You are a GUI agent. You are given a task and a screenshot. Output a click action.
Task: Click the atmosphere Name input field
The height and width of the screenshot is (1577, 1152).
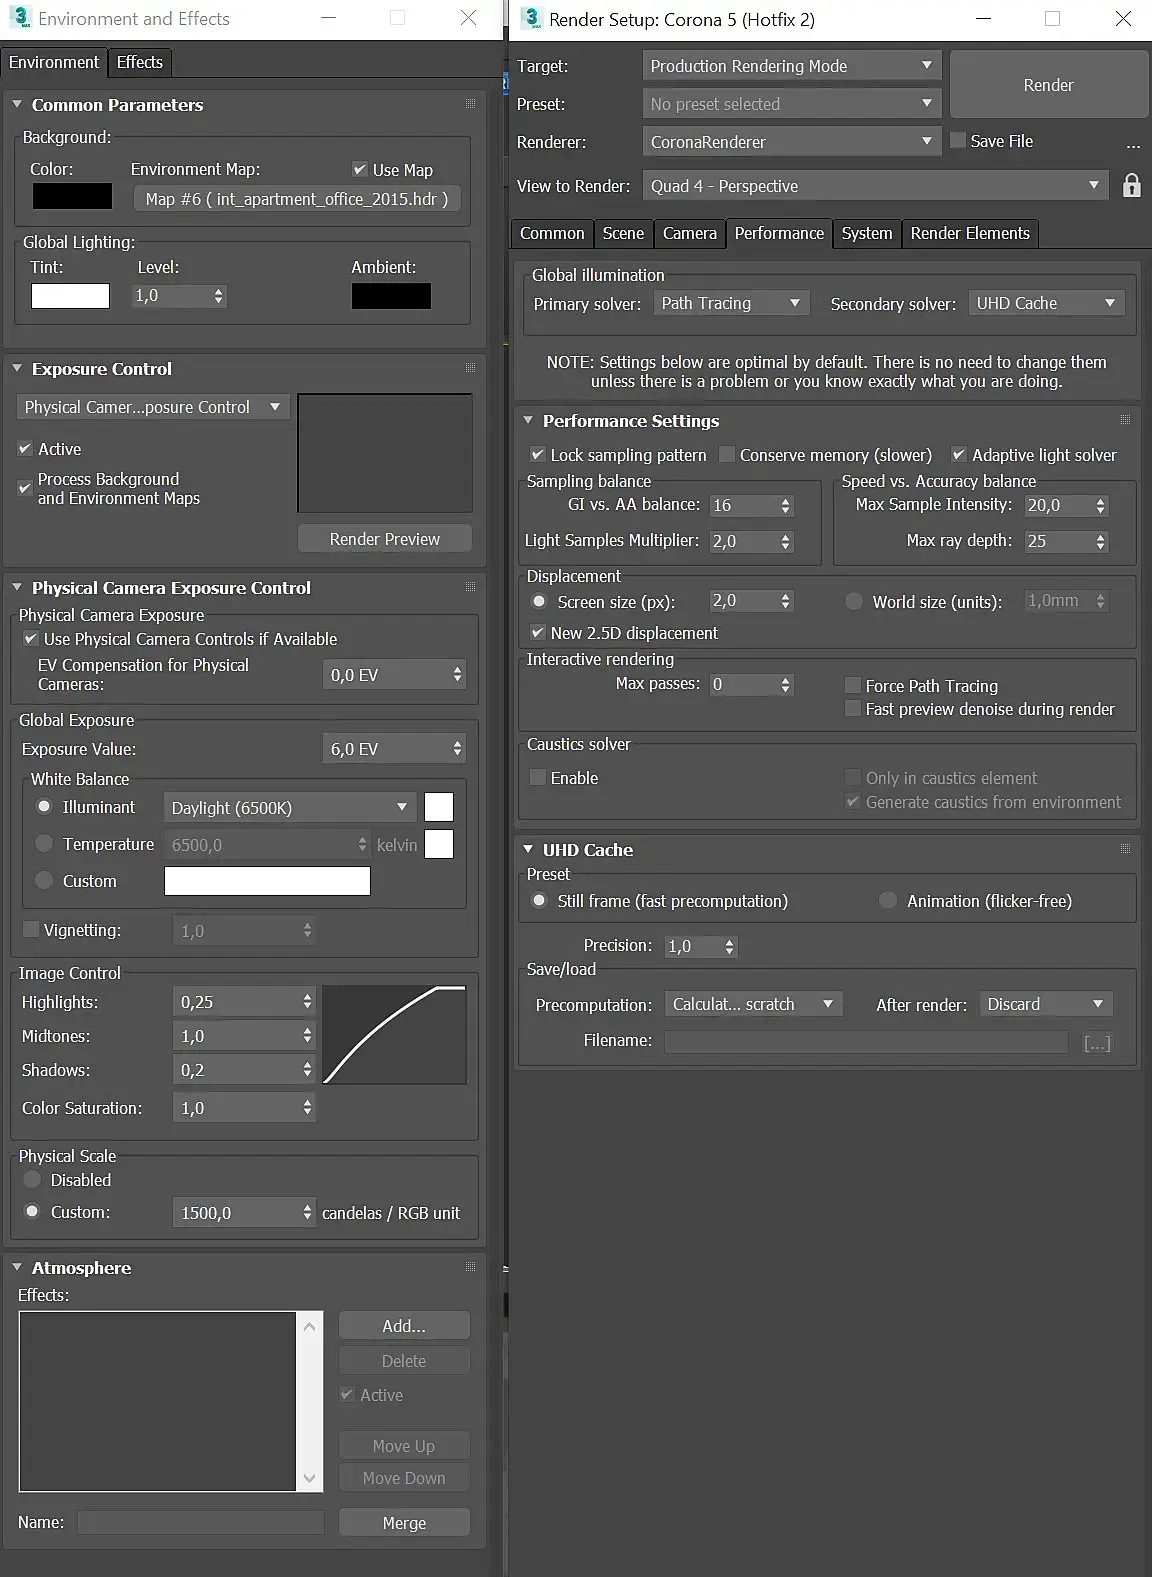tap(201, 1522)
